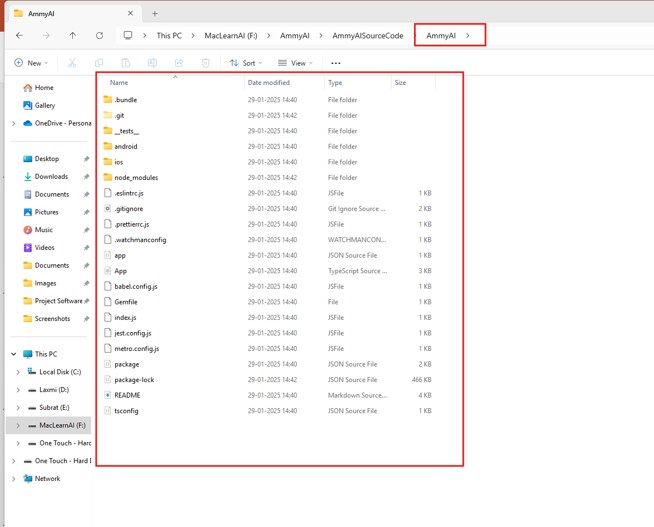Open the See more ellipsis menu
The height and width of the screenshot is (527, 654).
coord(336,63)
